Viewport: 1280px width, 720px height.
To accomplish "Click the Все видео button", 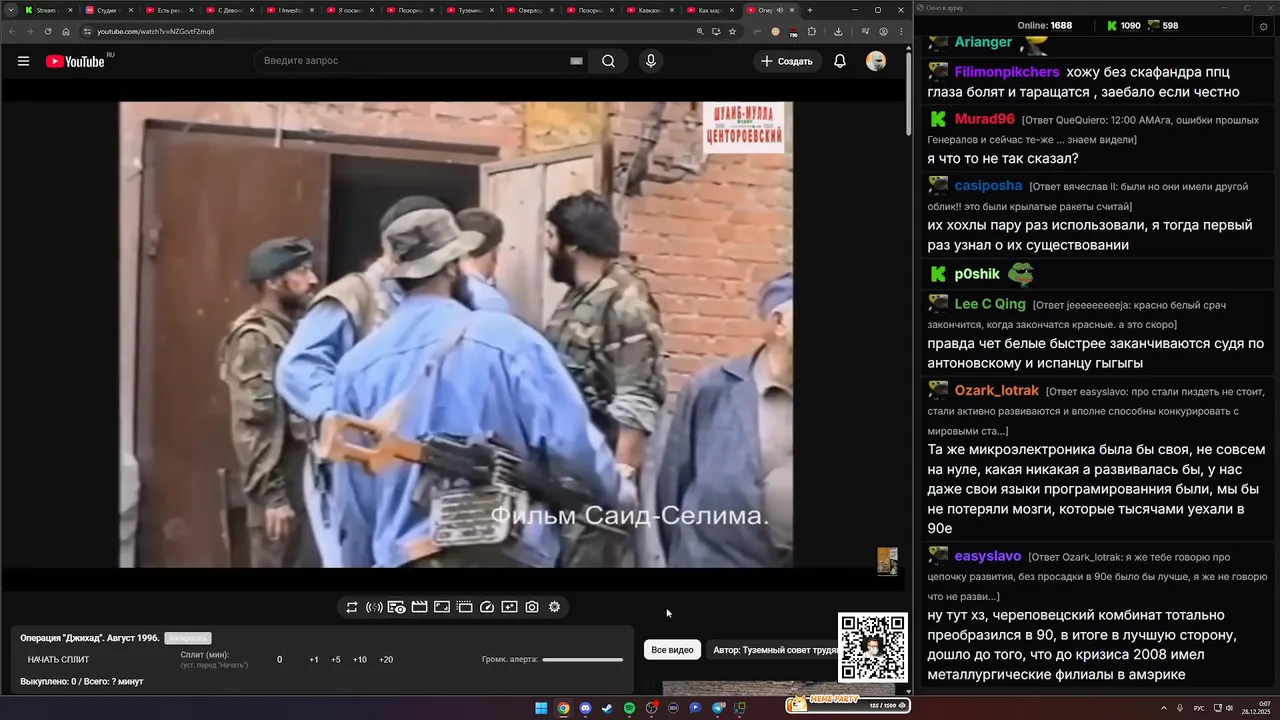I will (672, 650).
